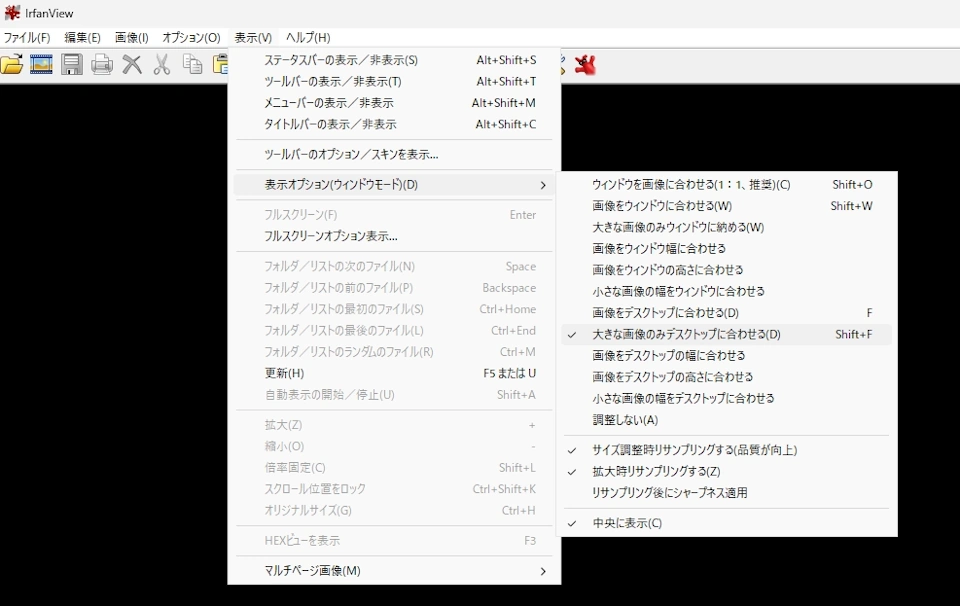The image size is (960, 606).
Task: Click the Copy toolbar icon
Action: pos(192,64)
